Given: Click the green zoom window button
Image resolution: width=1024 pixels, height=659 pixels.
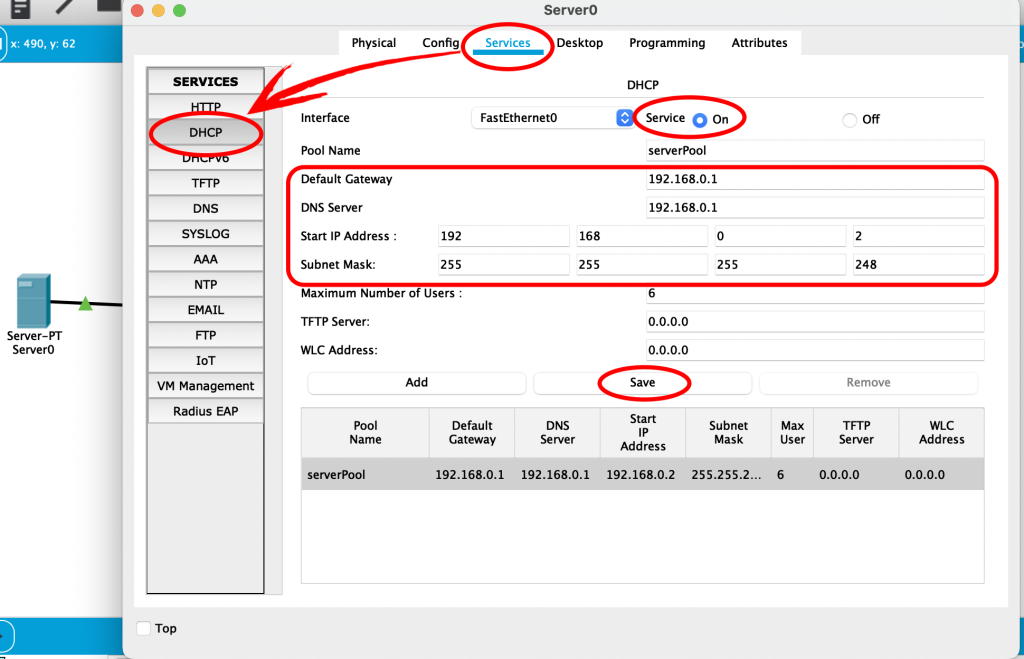Looking at the screenshot, I should click(x=179, y=10).
